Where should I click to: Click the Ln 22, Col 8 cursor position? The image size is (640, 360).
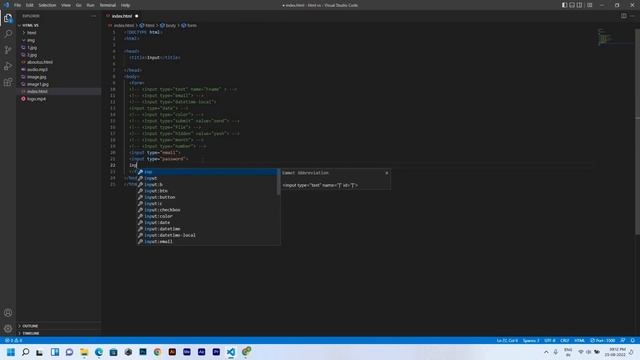(x=507, y=340)
